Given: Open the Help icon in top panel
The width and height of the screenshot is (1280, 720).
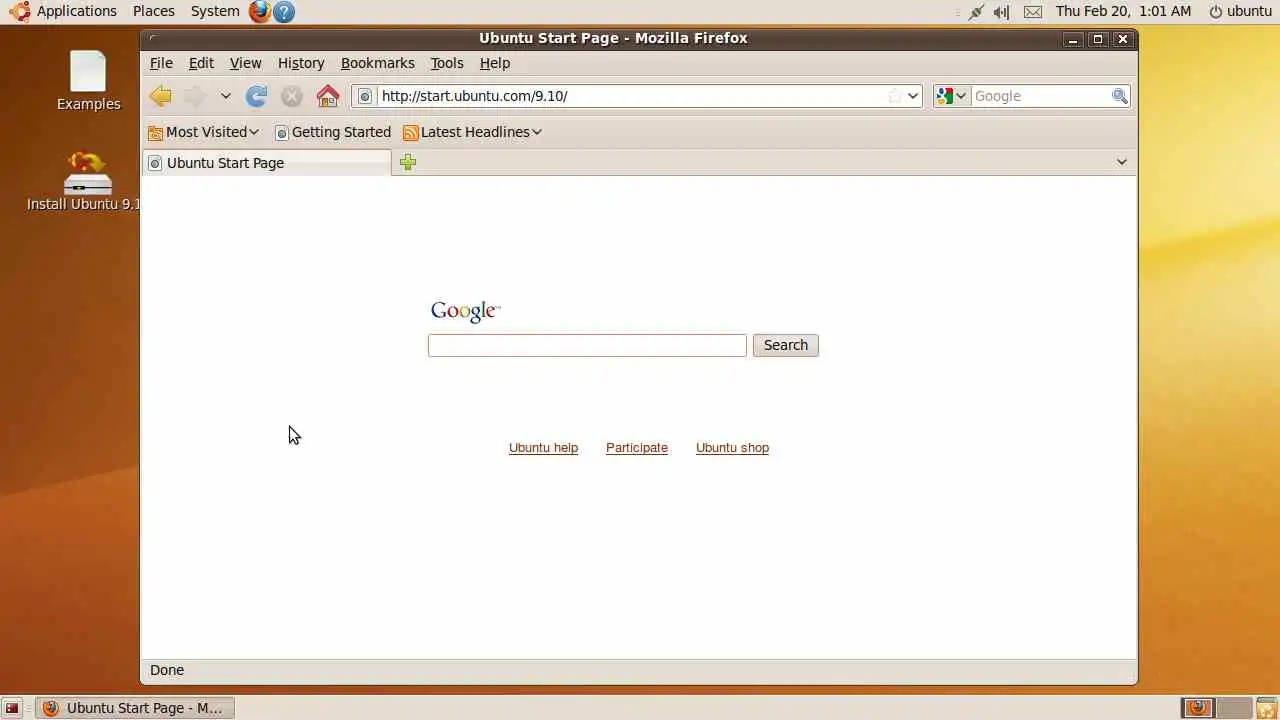Looking at the screenshot, I should click(x=284, y=11).
